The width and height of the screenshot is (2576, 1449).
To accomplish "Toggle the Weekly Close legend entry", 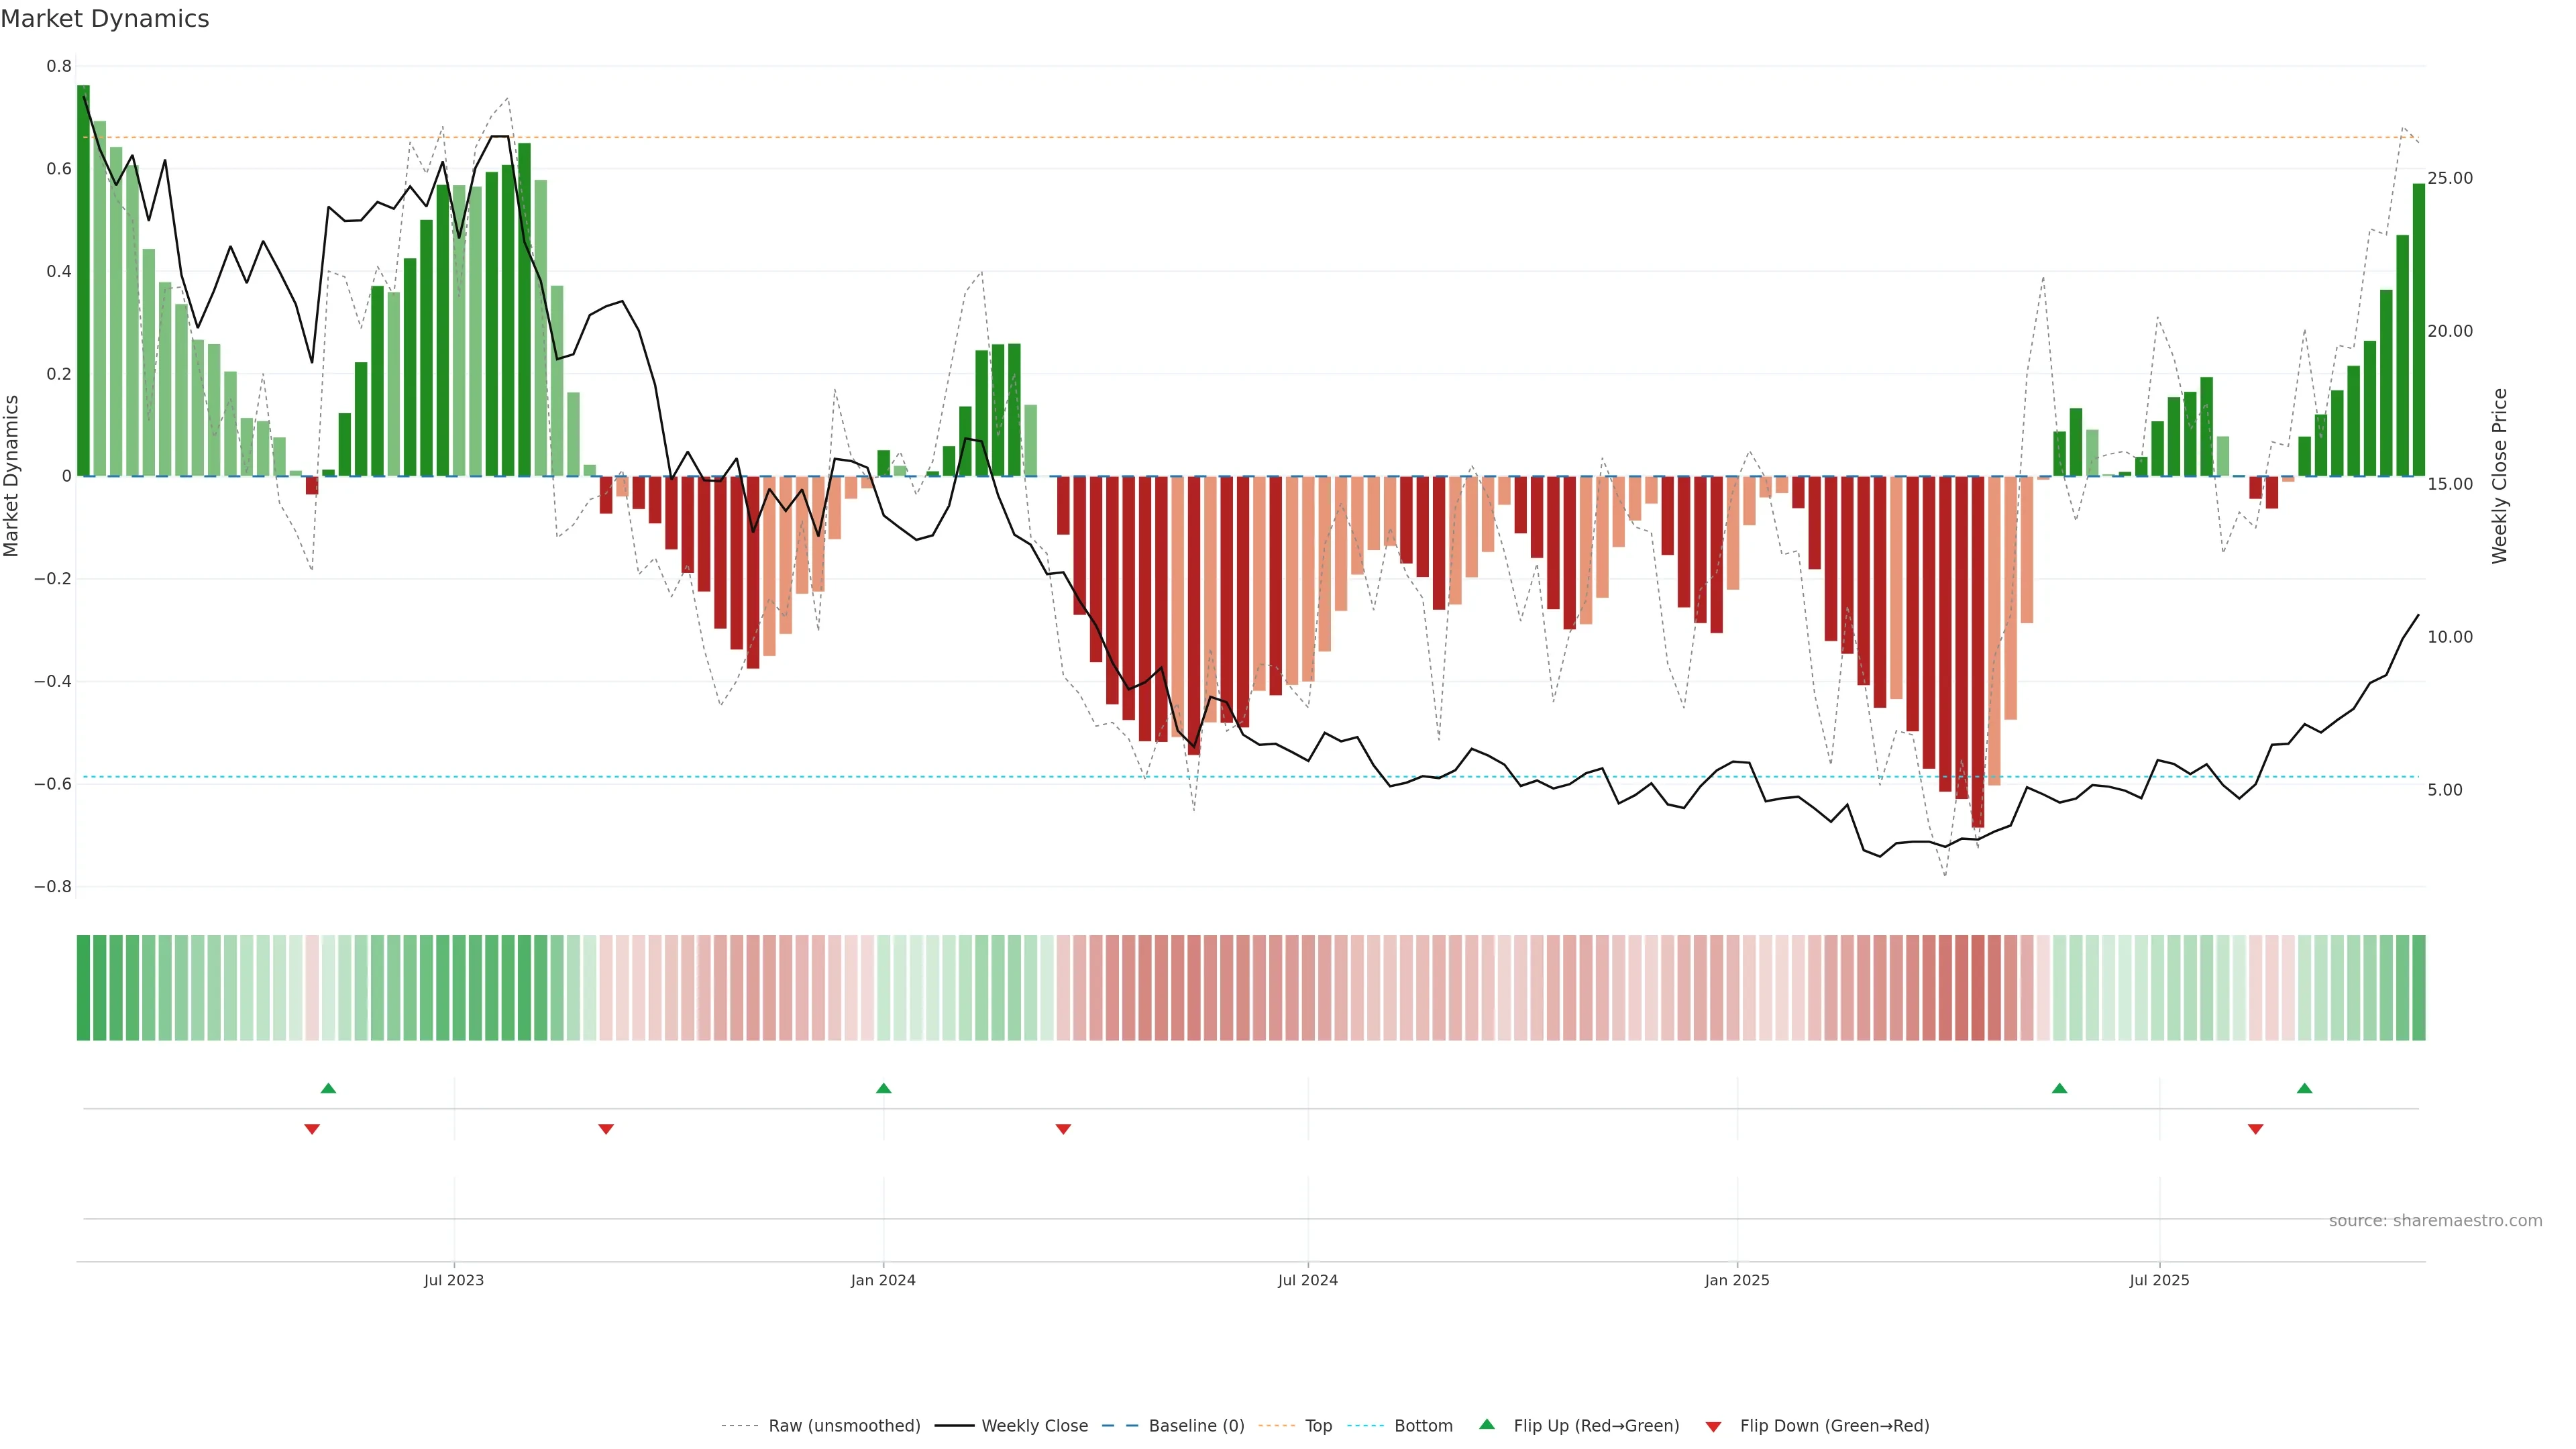I will point(1034,1425).
